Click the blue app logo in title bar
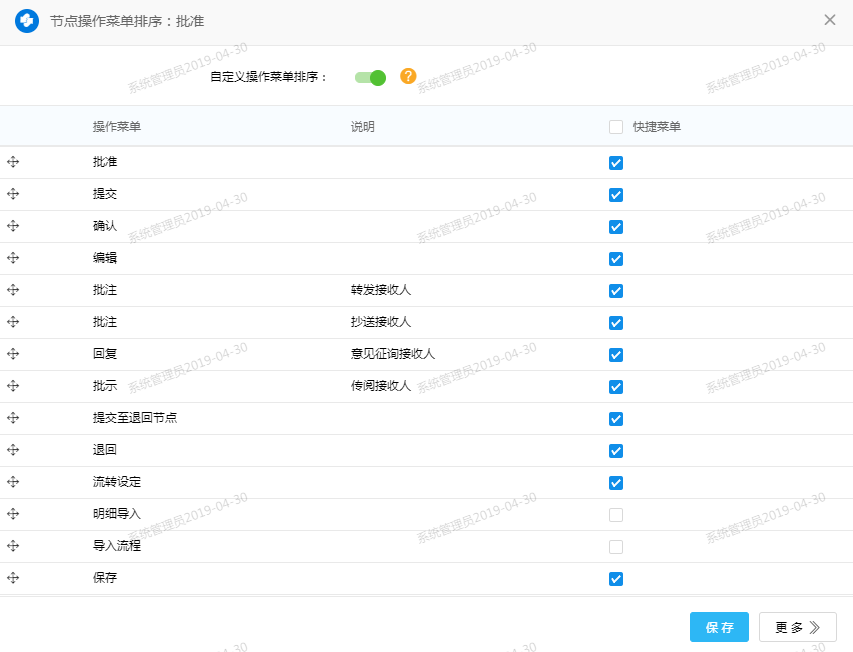Image resolution: width=853 pixels, height=652 pixels. (27, 20)
